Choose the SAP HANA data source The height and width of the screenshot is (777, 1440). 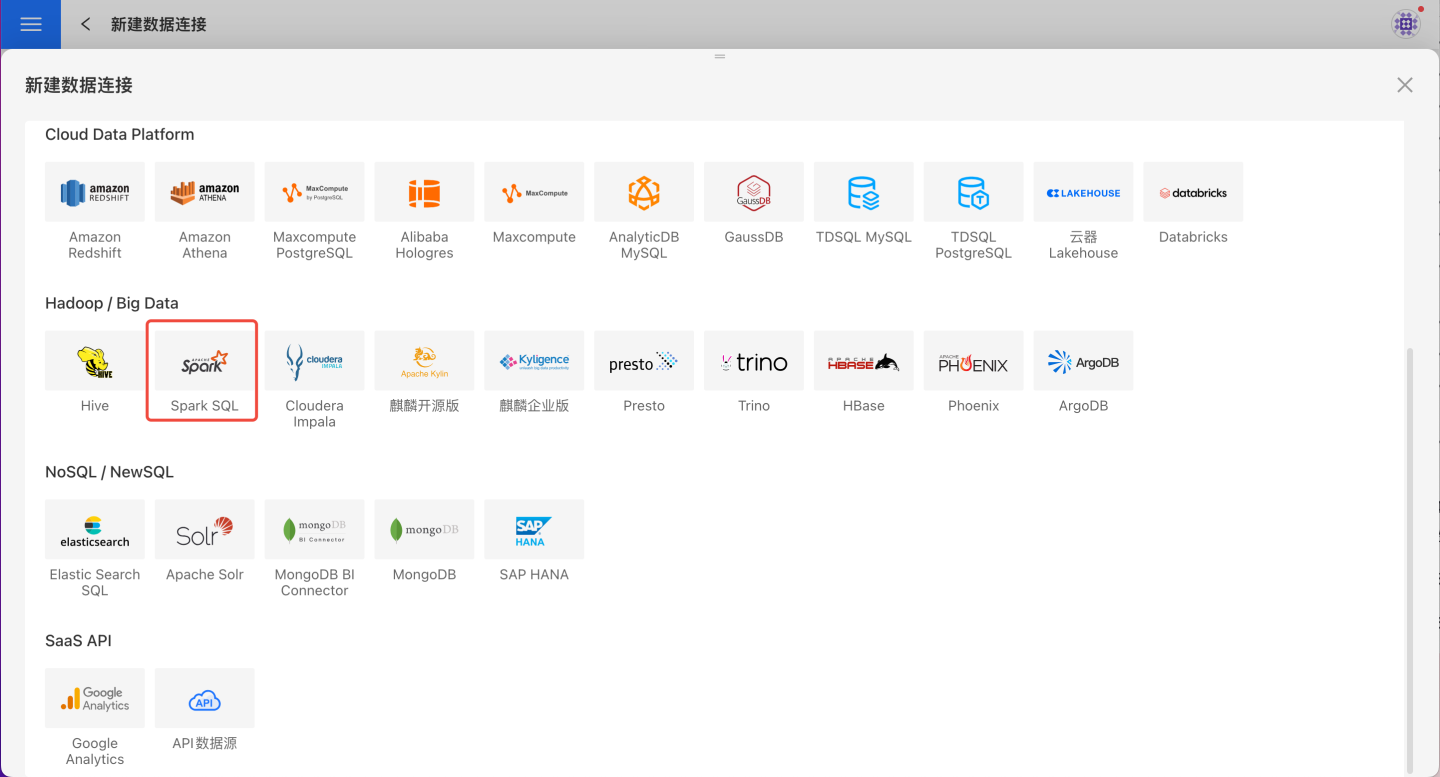534,531
